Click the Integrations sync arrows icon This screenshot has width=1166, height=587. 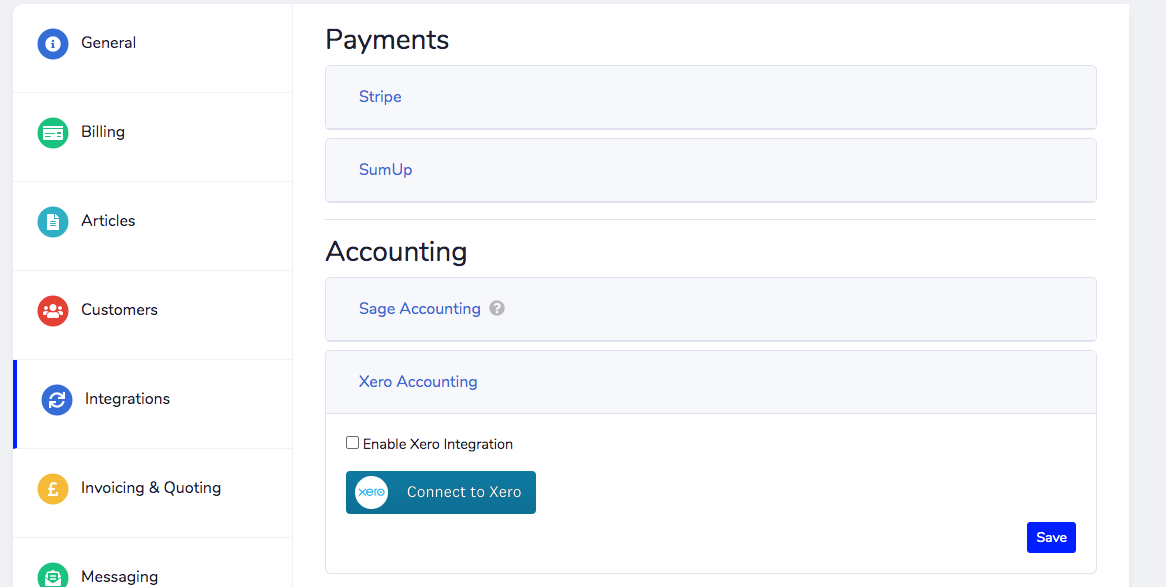(57, 400)
